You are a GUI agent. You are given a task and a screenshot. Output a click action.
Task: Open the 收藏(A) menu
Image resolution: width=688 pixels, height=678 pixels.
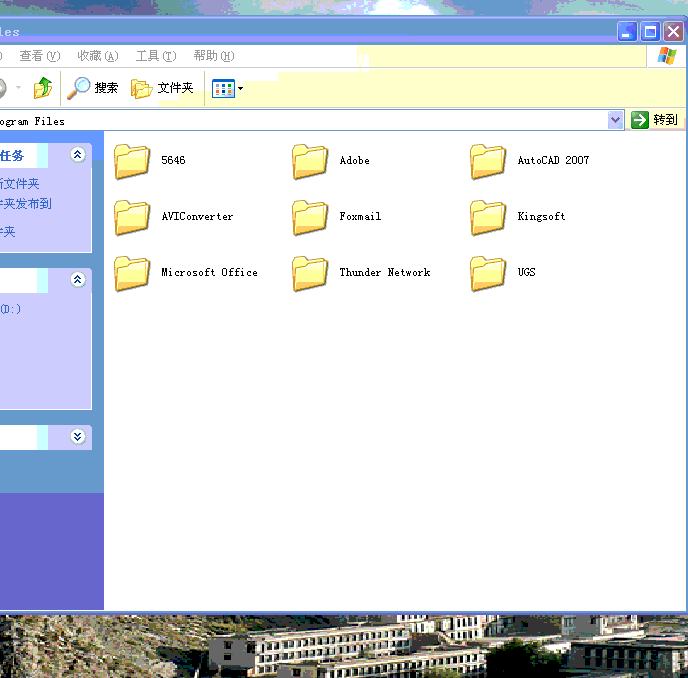pyautogui.click(x=98, y=56)
